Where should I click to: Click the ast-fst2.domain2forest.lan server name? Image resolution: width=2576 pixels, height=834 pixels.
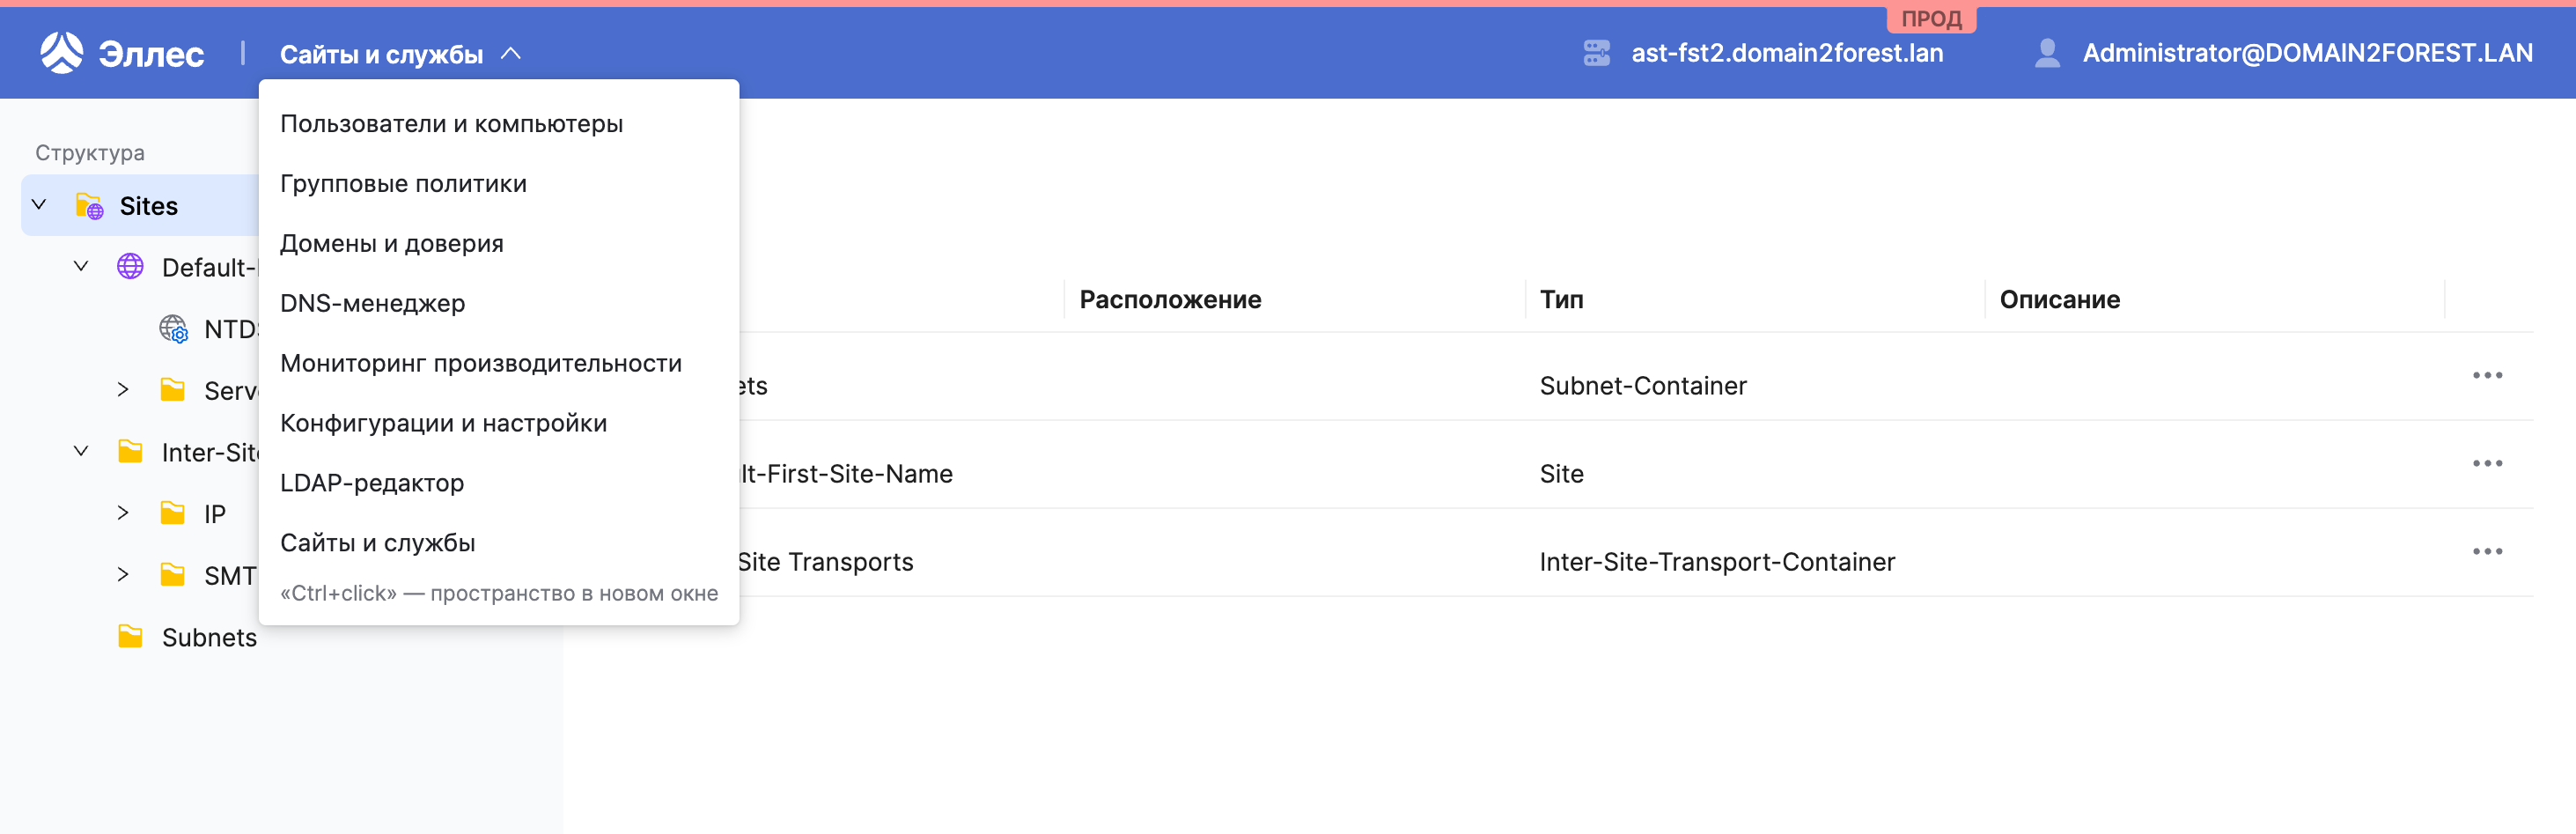tap(1787, 53)
